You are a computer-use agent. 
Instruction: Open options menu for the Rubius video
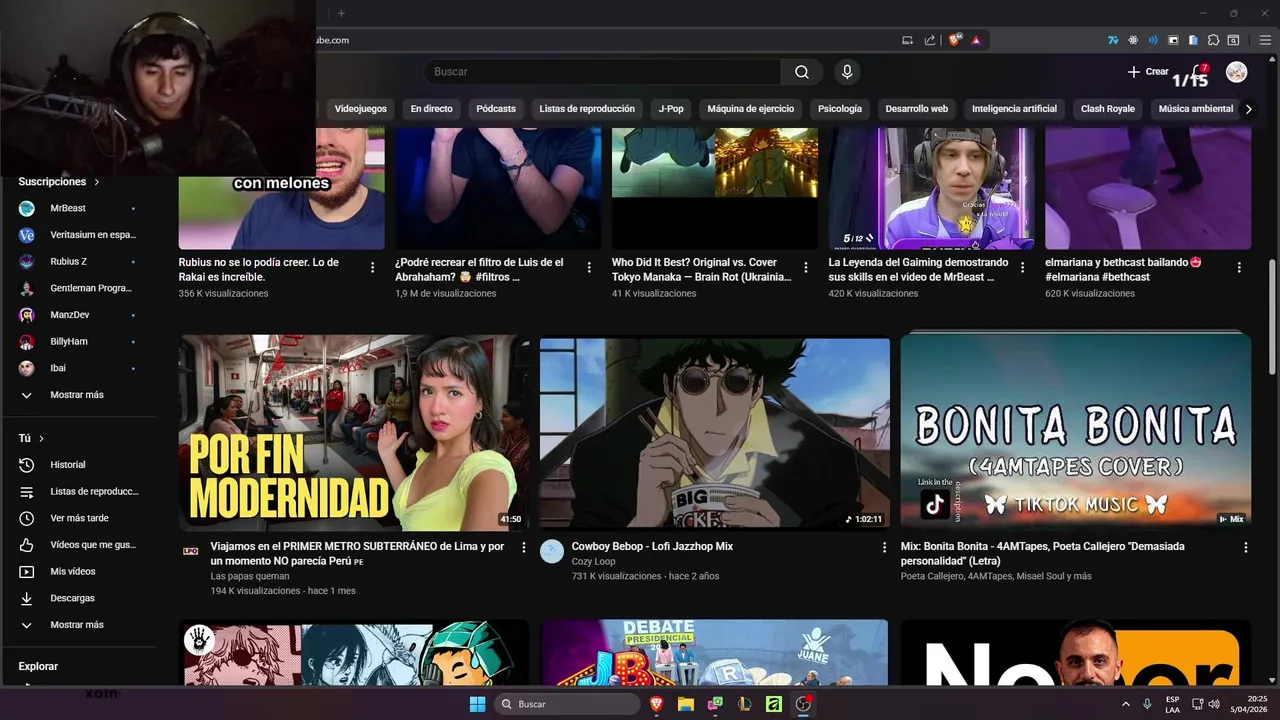click(x=372, y=268)
